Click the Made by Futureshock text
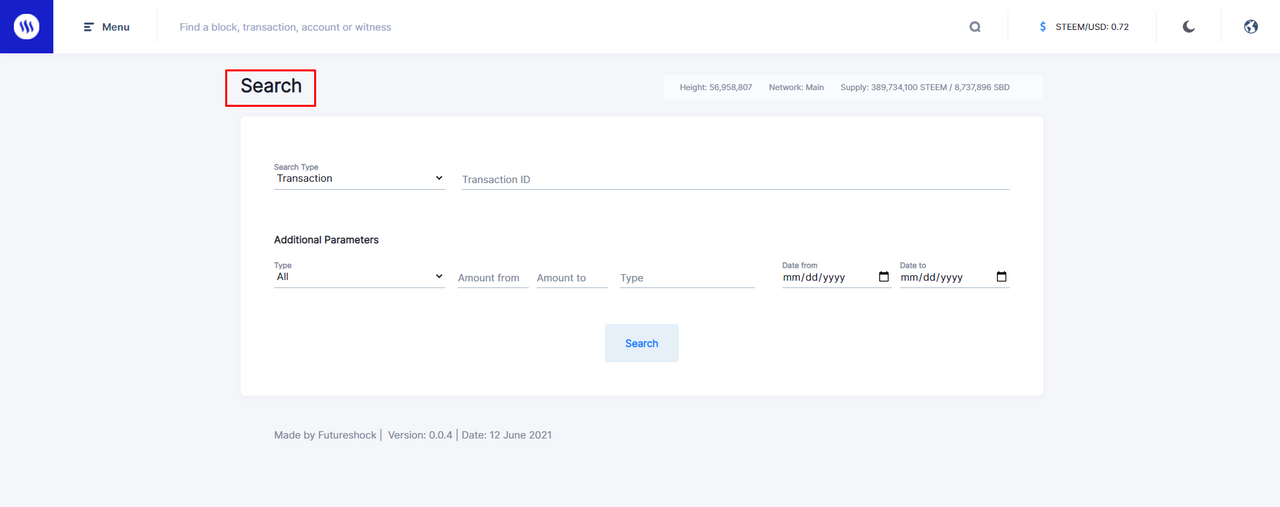 click(x=325, y=435)
